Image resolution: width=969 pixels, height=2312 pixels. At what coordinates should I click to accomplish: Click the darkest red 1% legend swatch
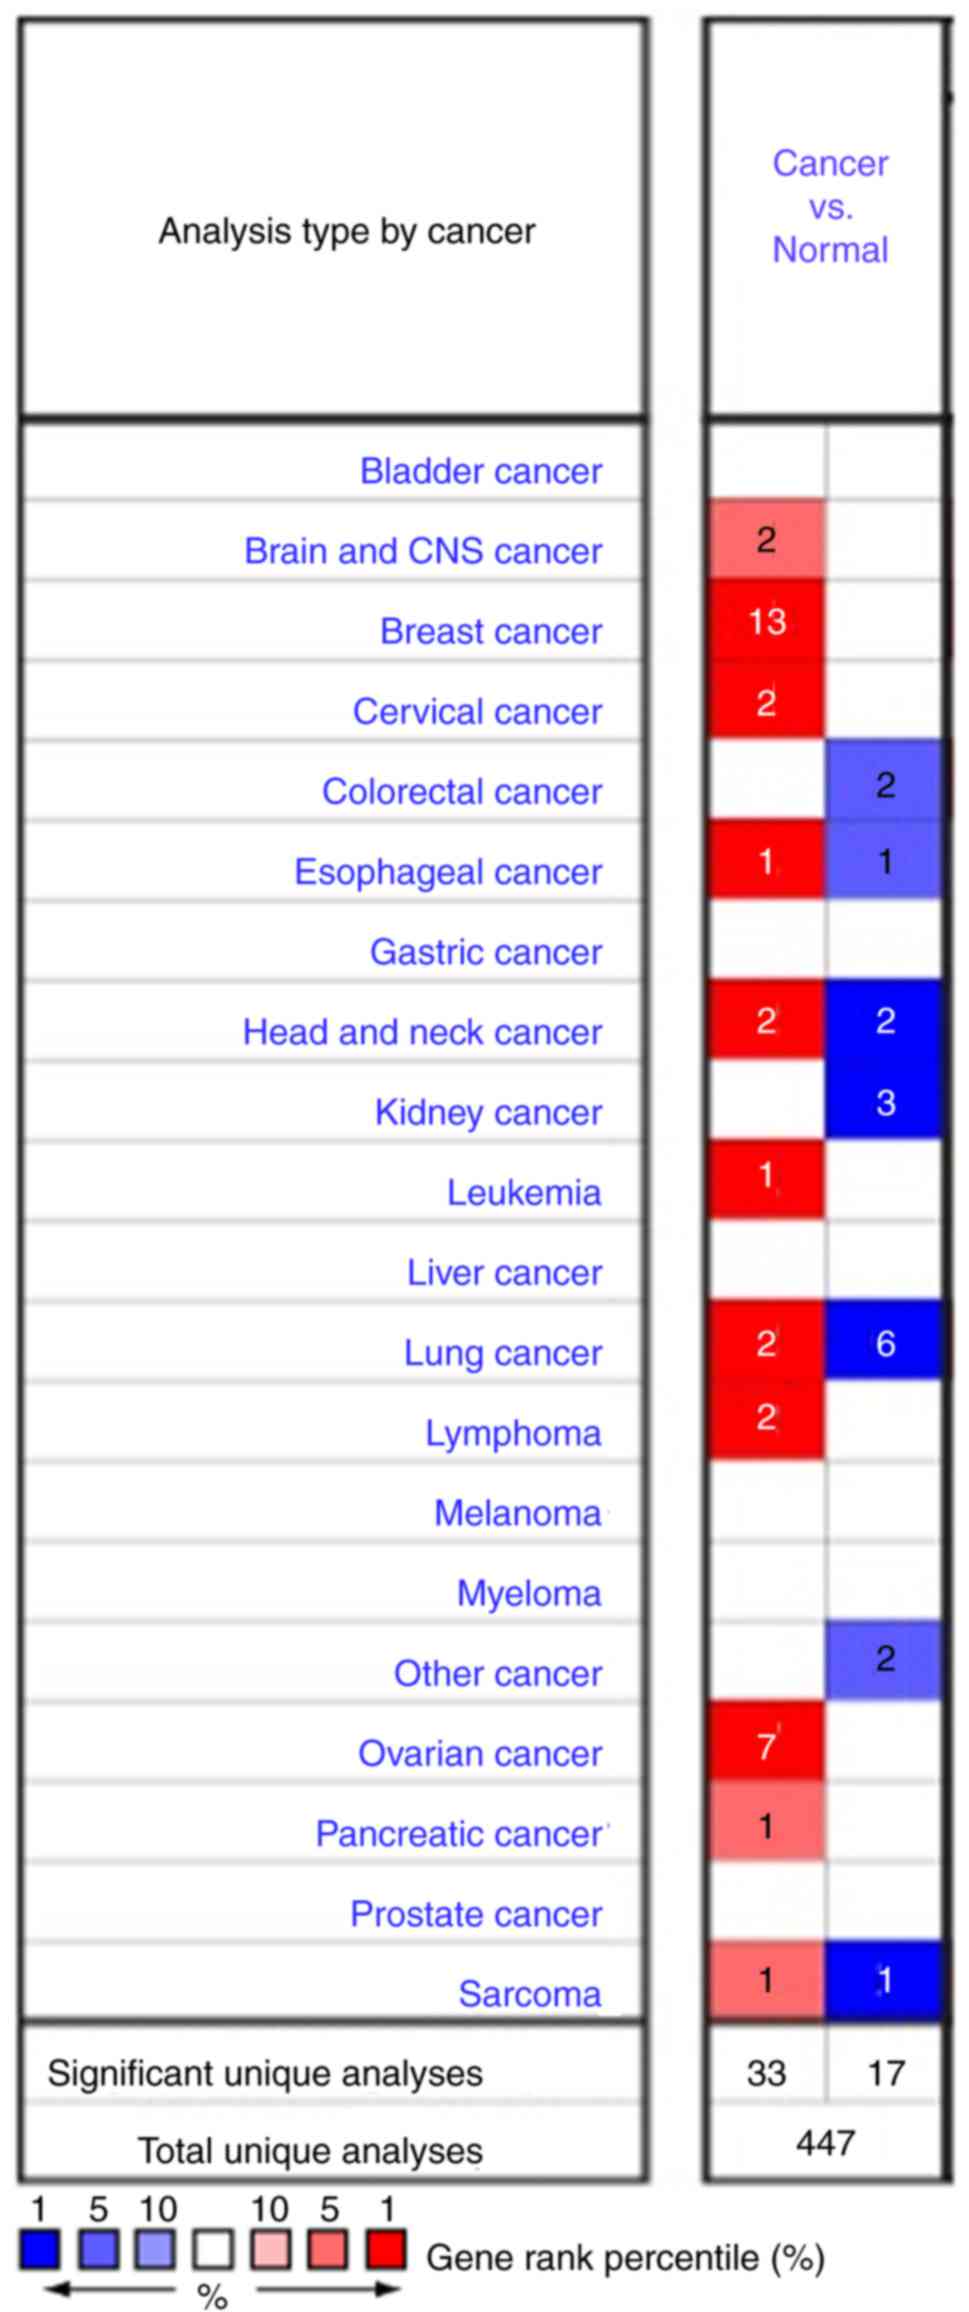click(386, 2251)
